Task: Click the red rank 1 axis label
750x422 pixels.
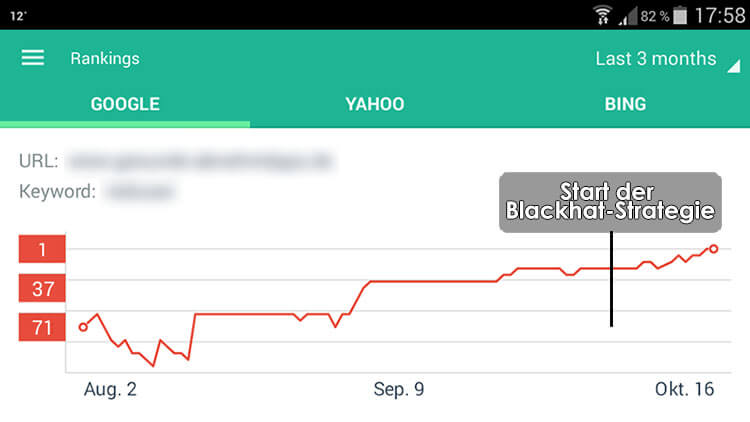Action: [x=42, y=249]
